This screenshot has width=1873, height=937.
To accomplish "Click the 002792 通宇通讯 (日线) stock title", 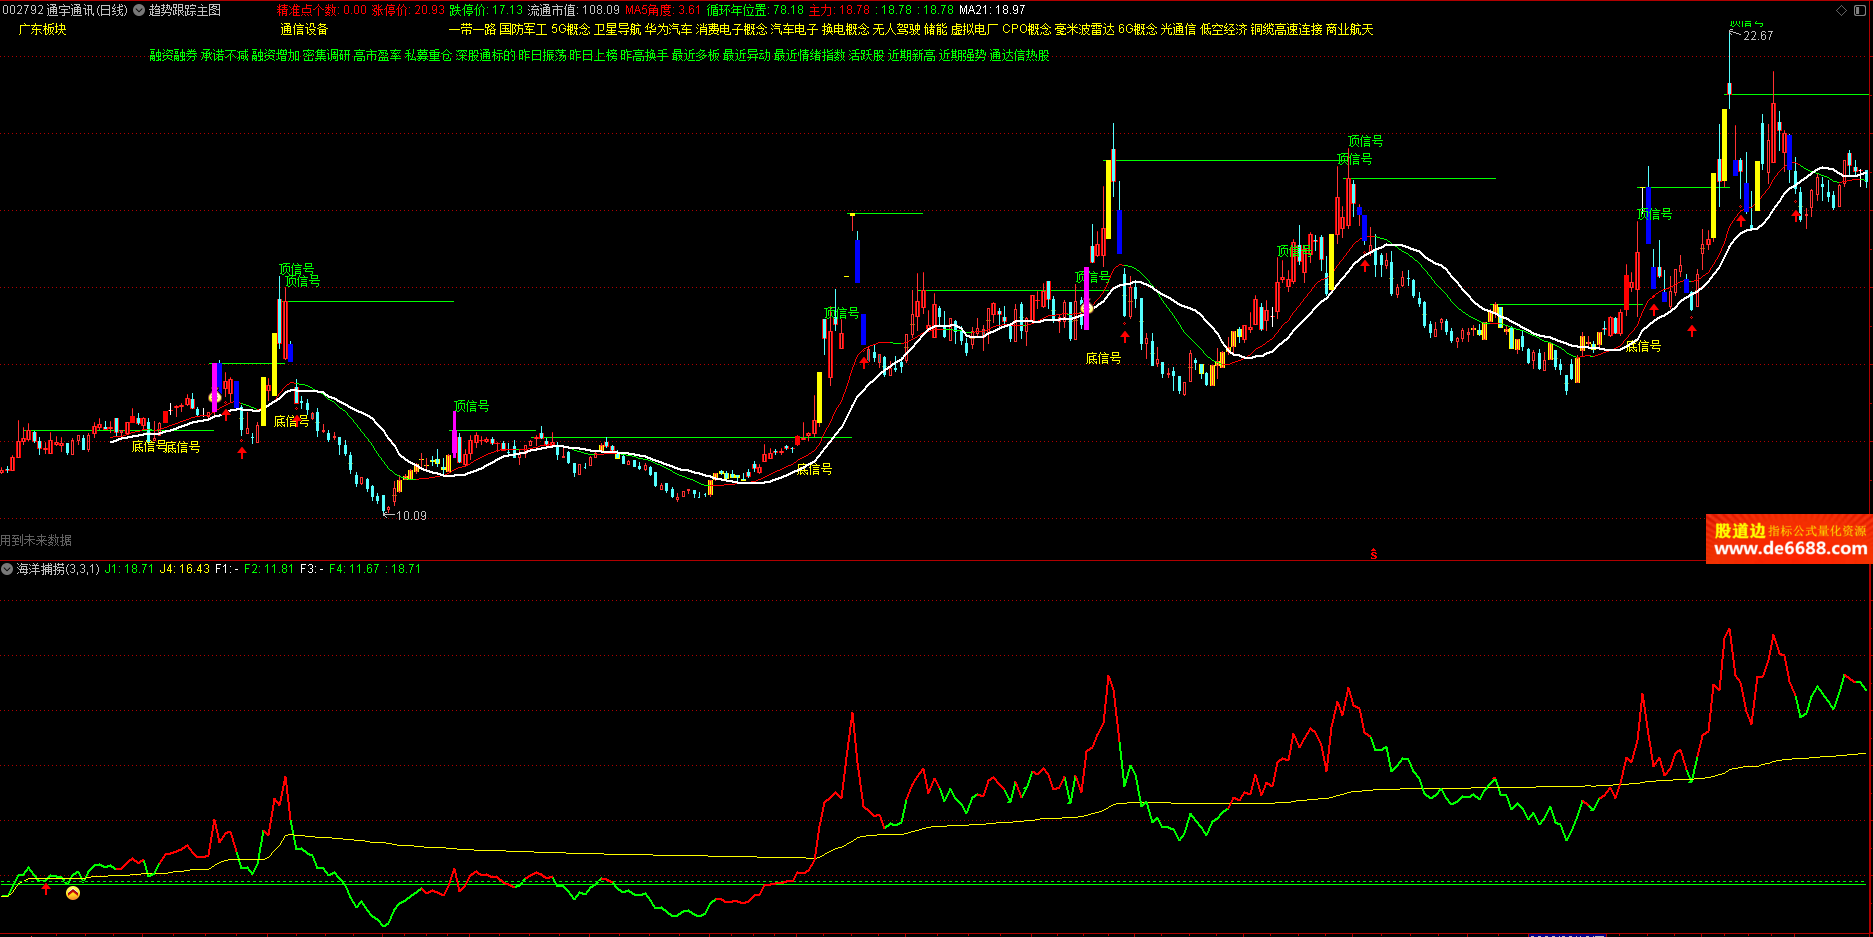I will coord(65,10).
